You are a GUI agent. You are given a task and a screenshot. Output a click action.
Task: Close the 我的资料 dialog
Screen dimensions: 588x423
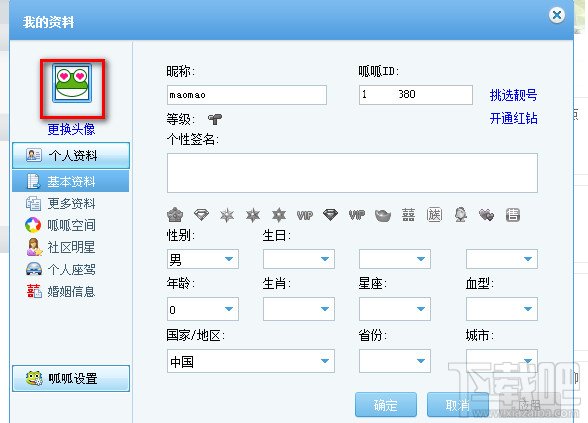557,15
